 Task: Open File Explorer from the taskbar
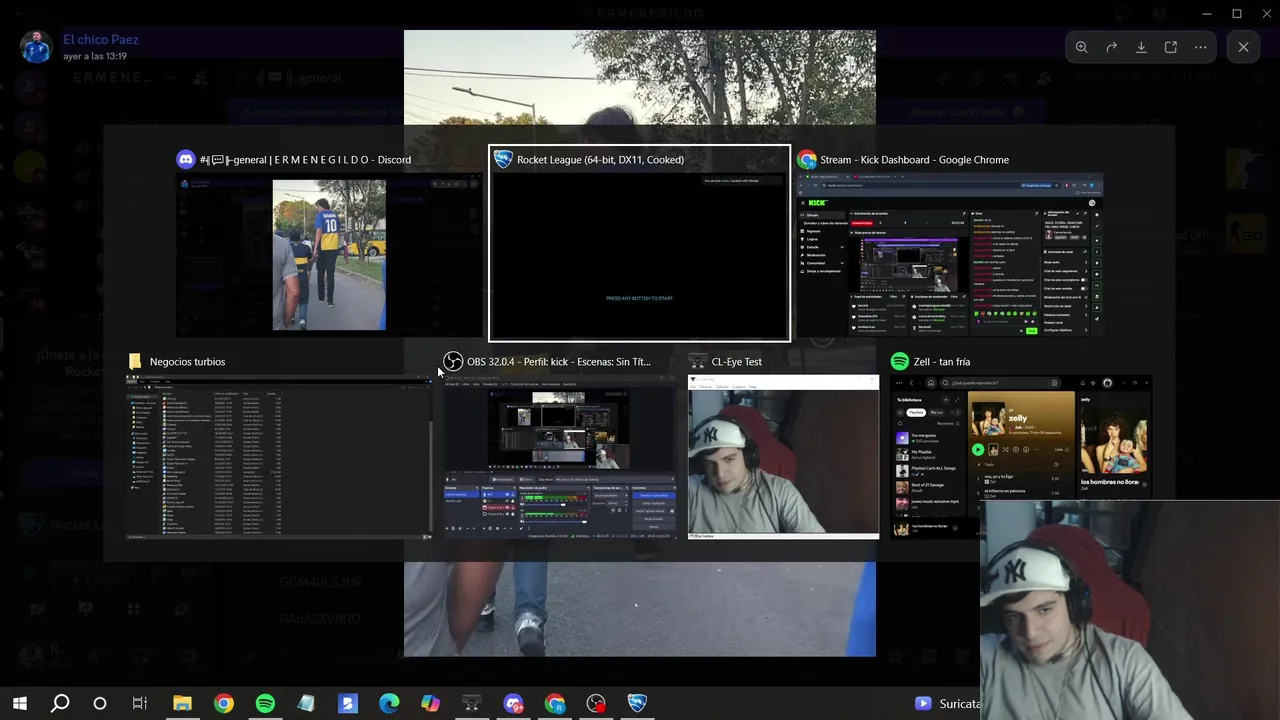coord(182,704)
